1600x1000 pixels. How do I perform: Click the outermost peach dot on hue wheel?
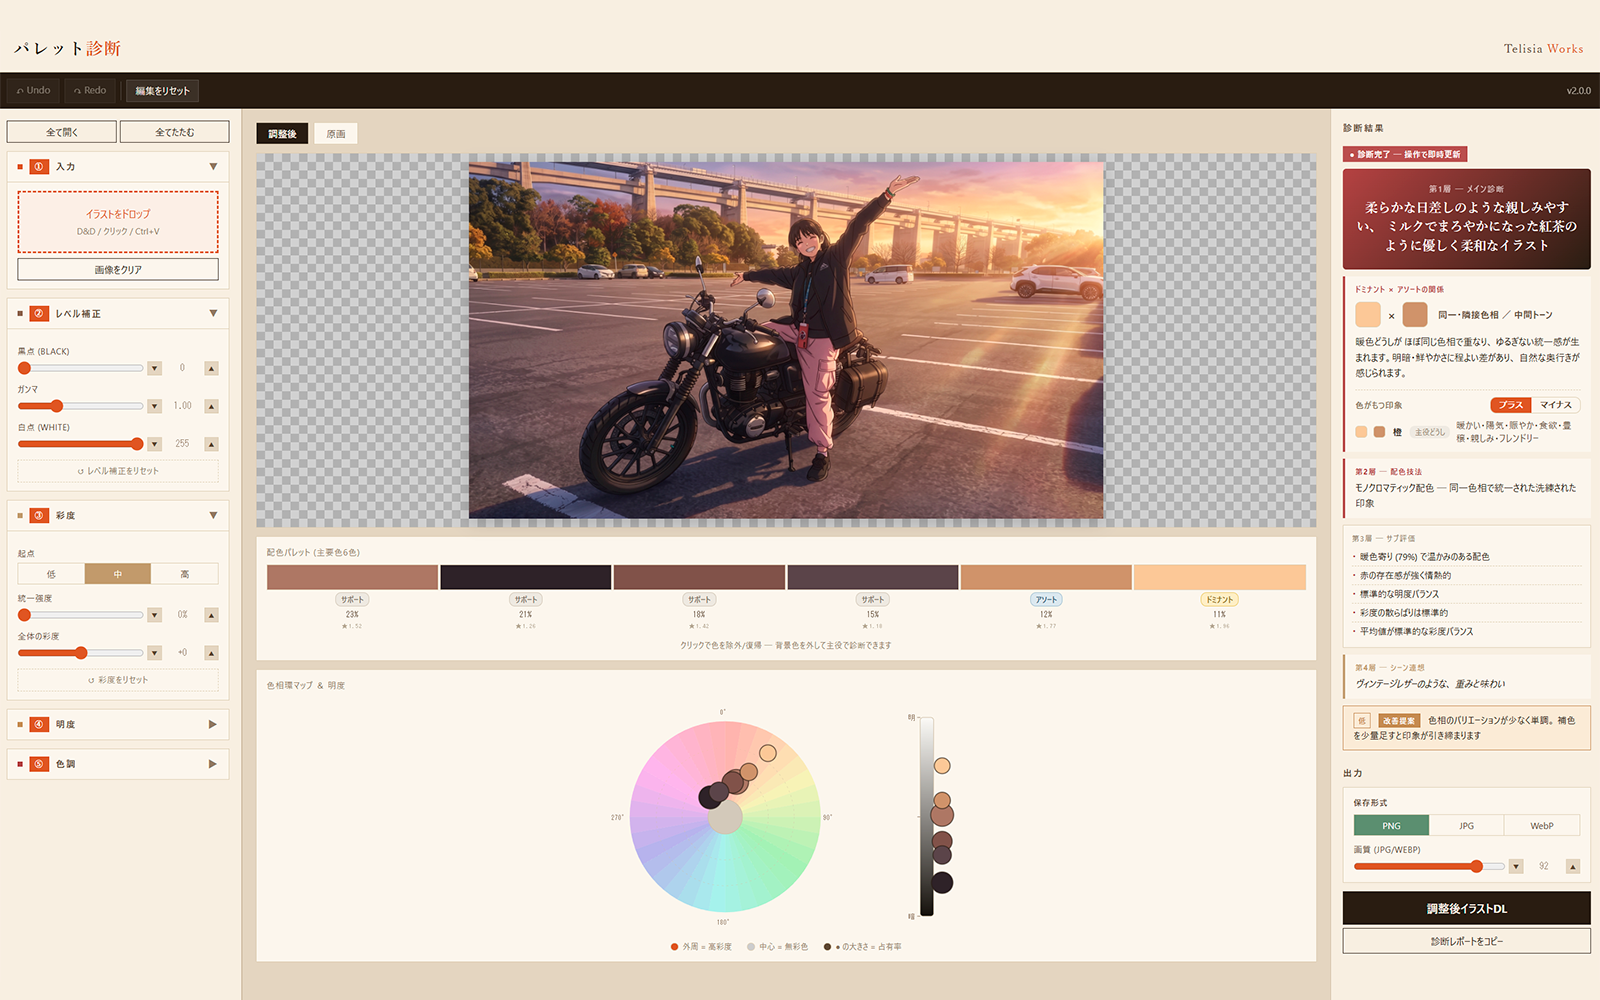pos(768,753)
